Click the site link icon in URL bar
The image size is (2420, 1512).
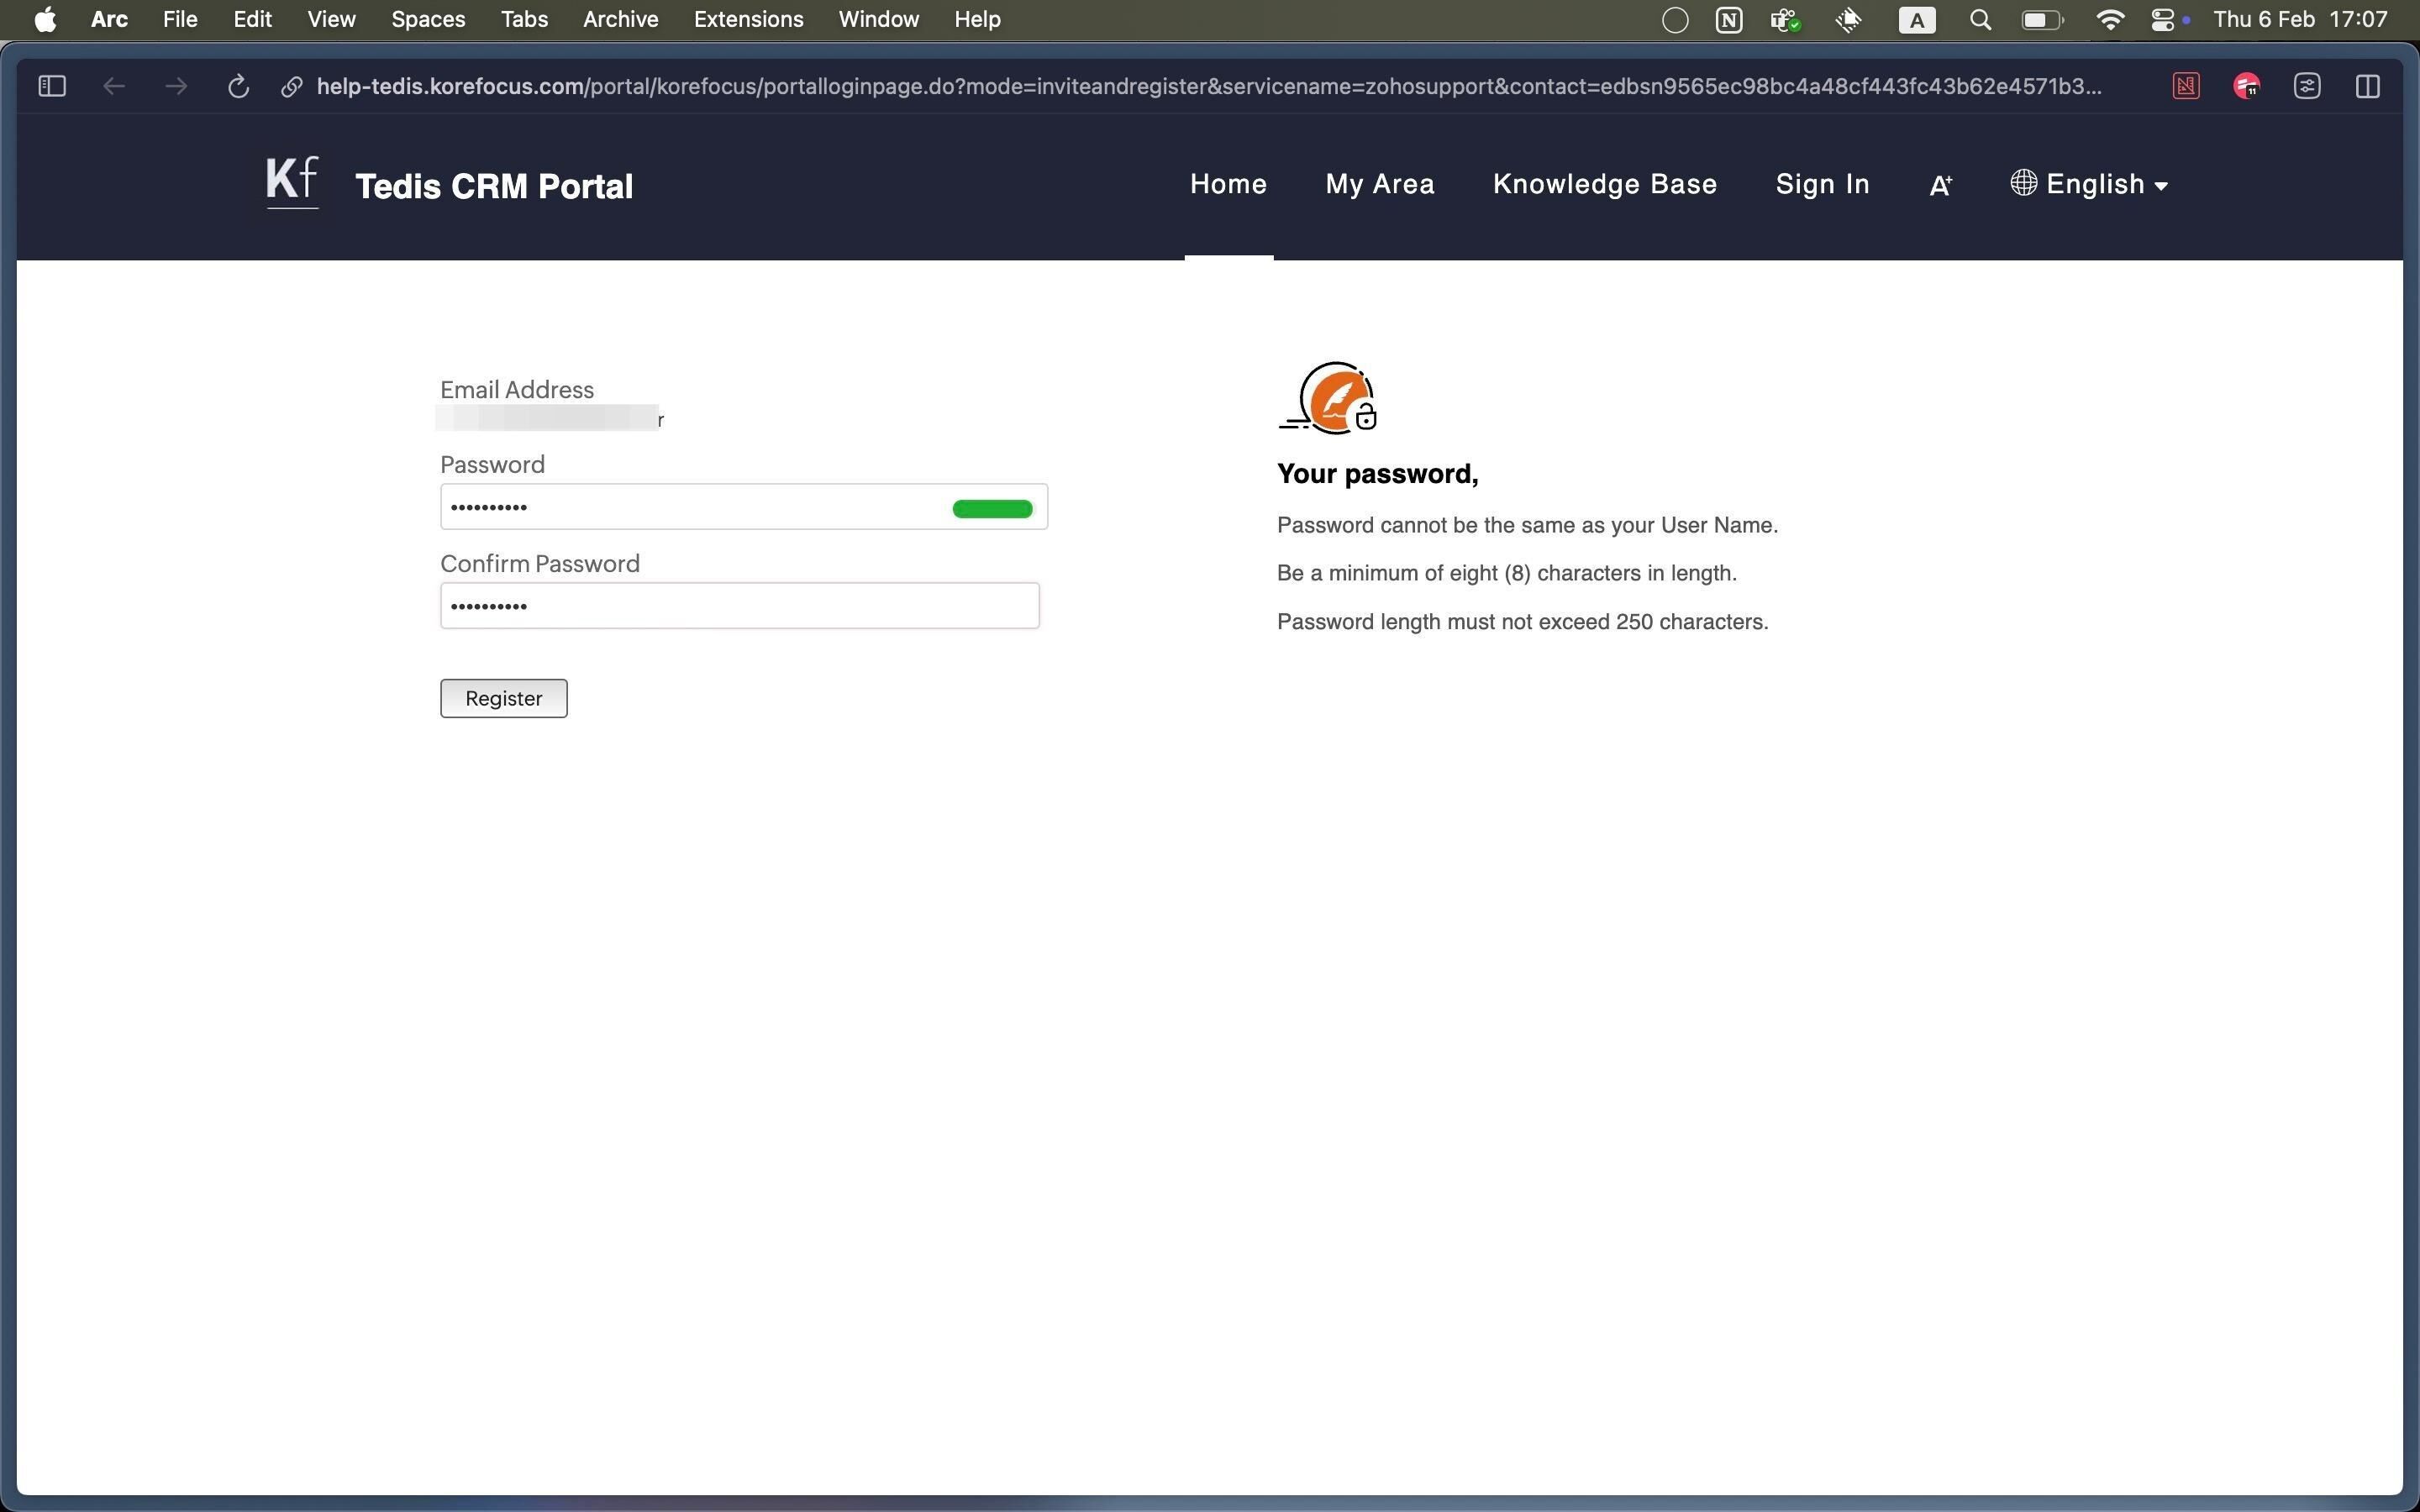(291, 87)
